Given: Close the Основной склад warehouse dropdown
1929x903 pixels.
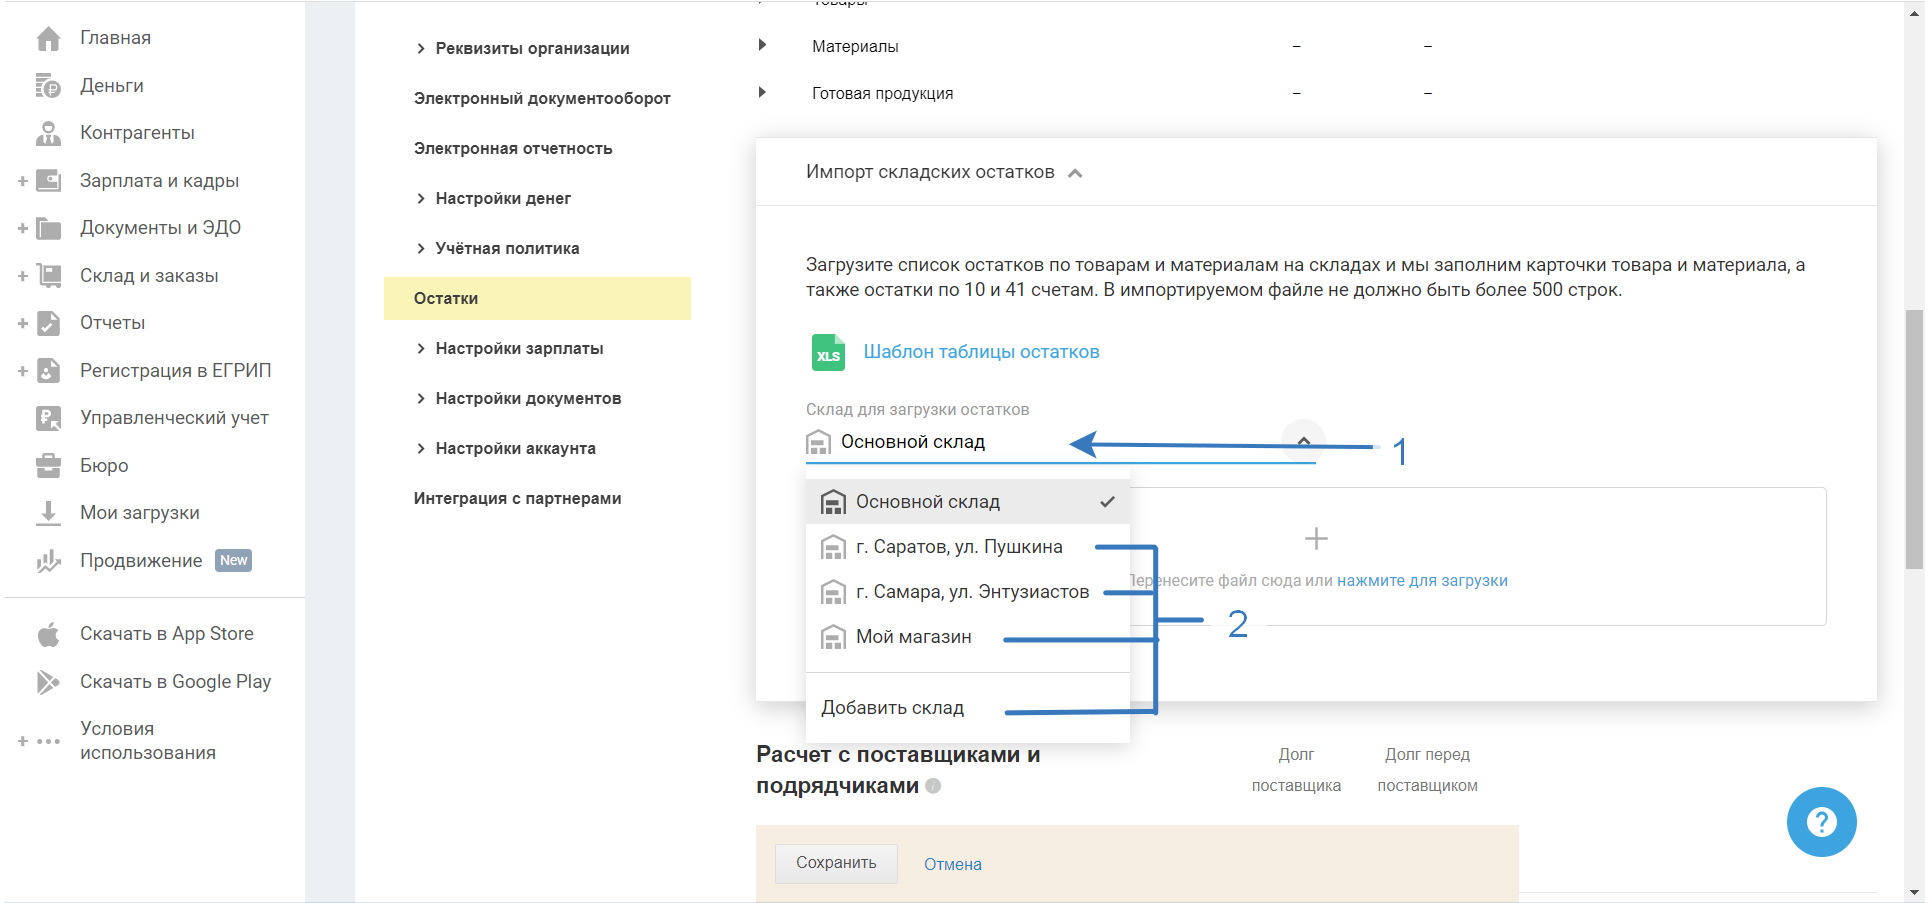Looking at the screenshot, I should 1303,441.
